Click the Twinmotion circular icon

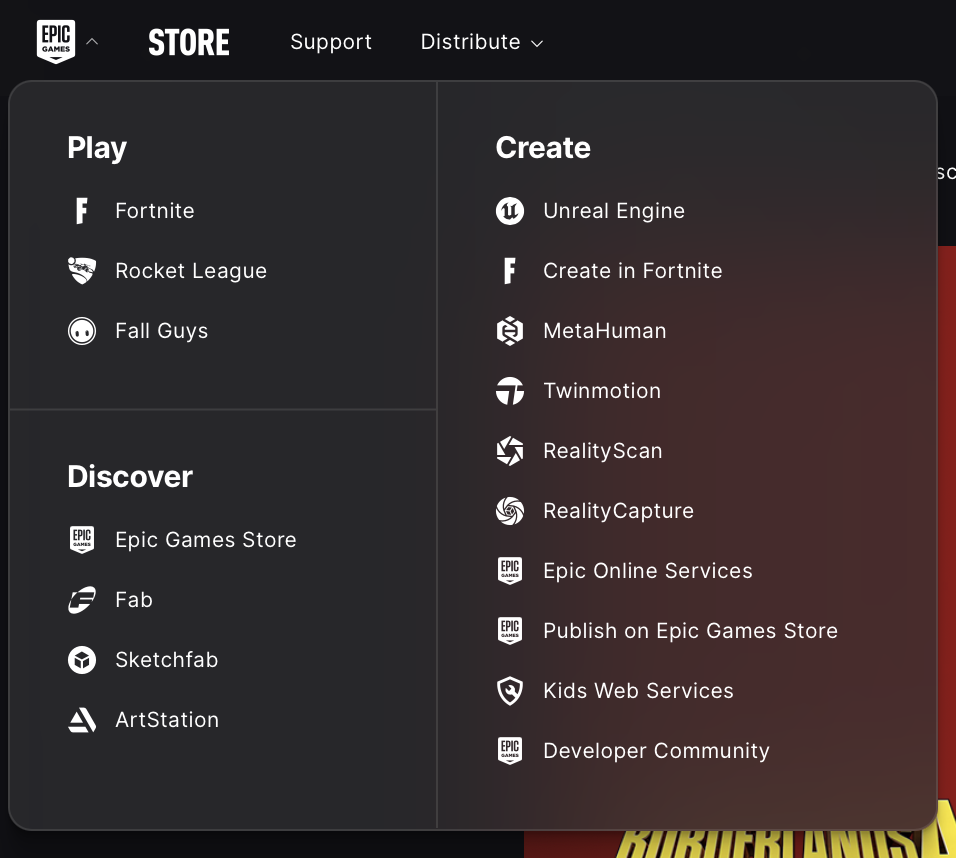pos(510,391)
